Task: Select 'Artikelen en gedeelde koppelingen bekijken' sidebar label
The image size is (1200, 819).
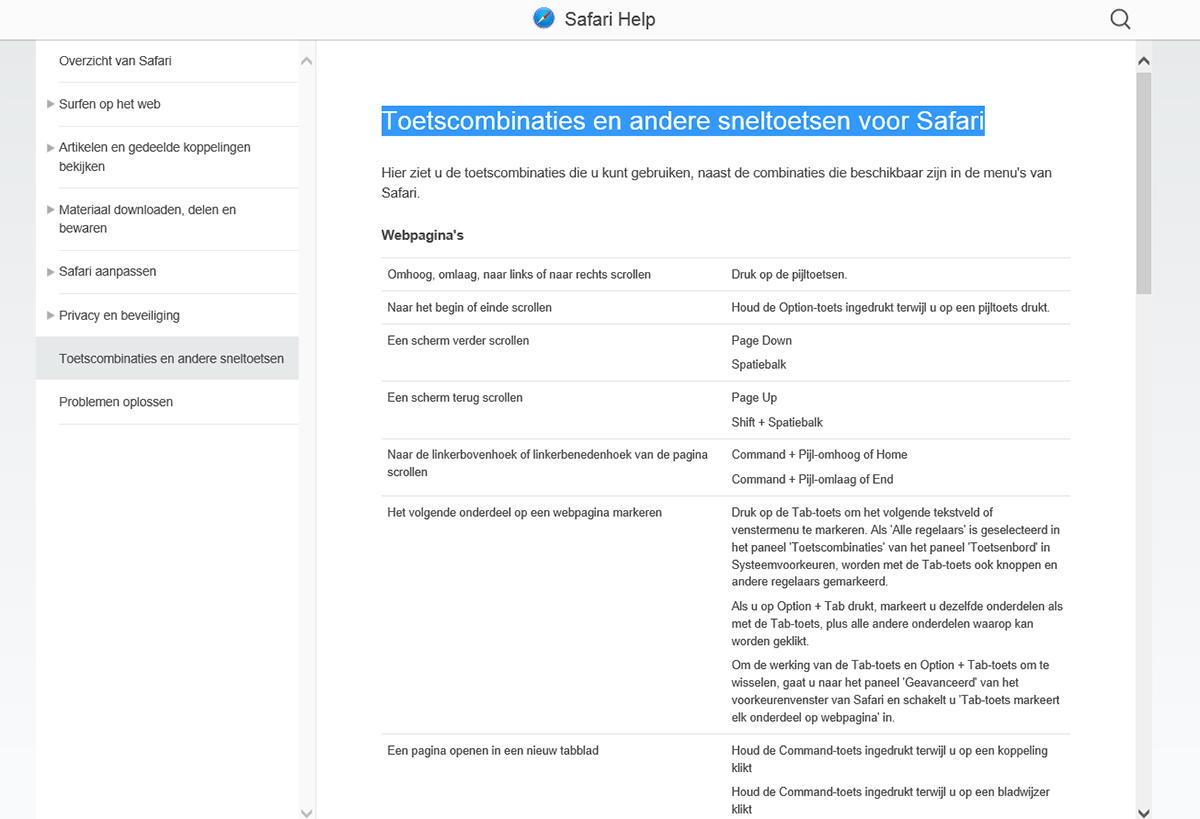Action: 155,157
